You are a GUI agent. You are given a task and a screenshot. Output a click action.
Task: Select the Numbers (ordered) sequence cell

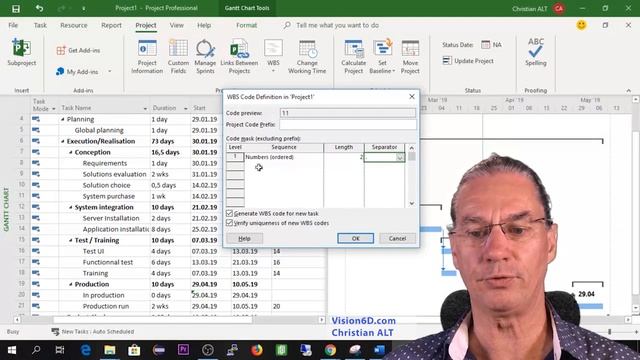[284, 157]
